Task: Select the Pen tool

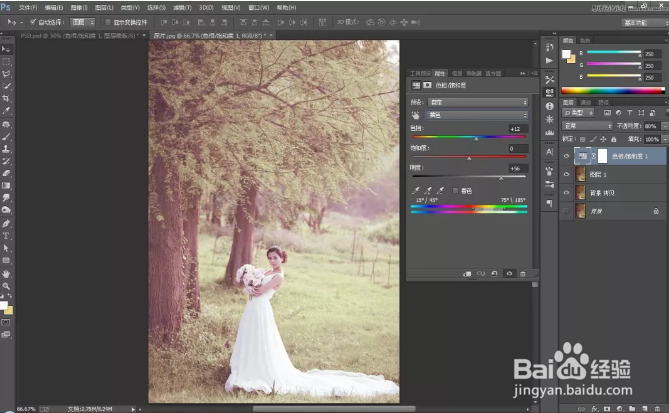Action: pyautogui.click(x=6, y=224)
